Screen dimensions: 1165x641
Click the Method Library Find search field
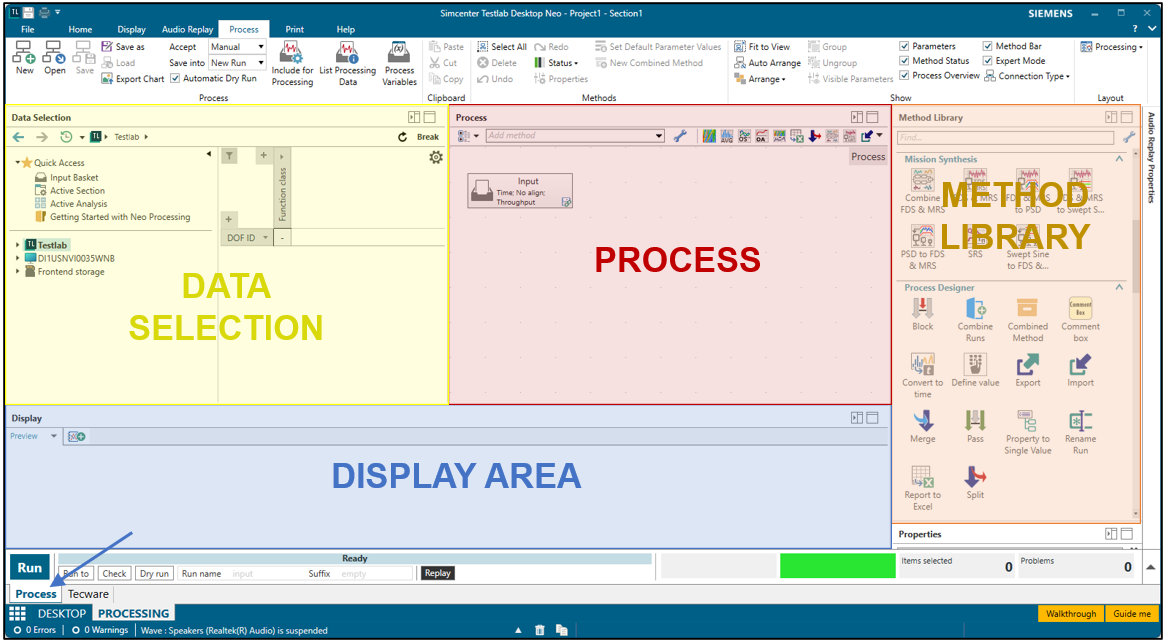pyautogui.click(x=1007, y=137)
